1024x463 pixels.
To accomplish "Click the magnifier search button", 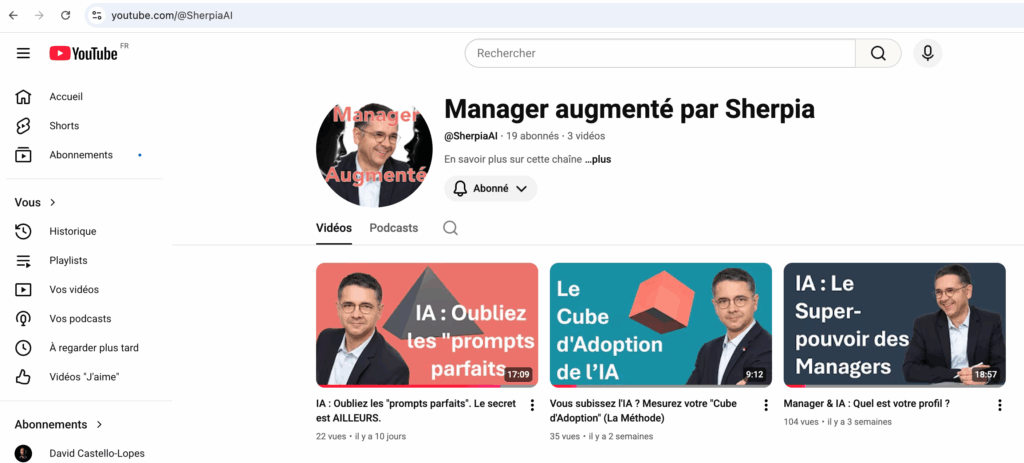I will tap(878, 53).
